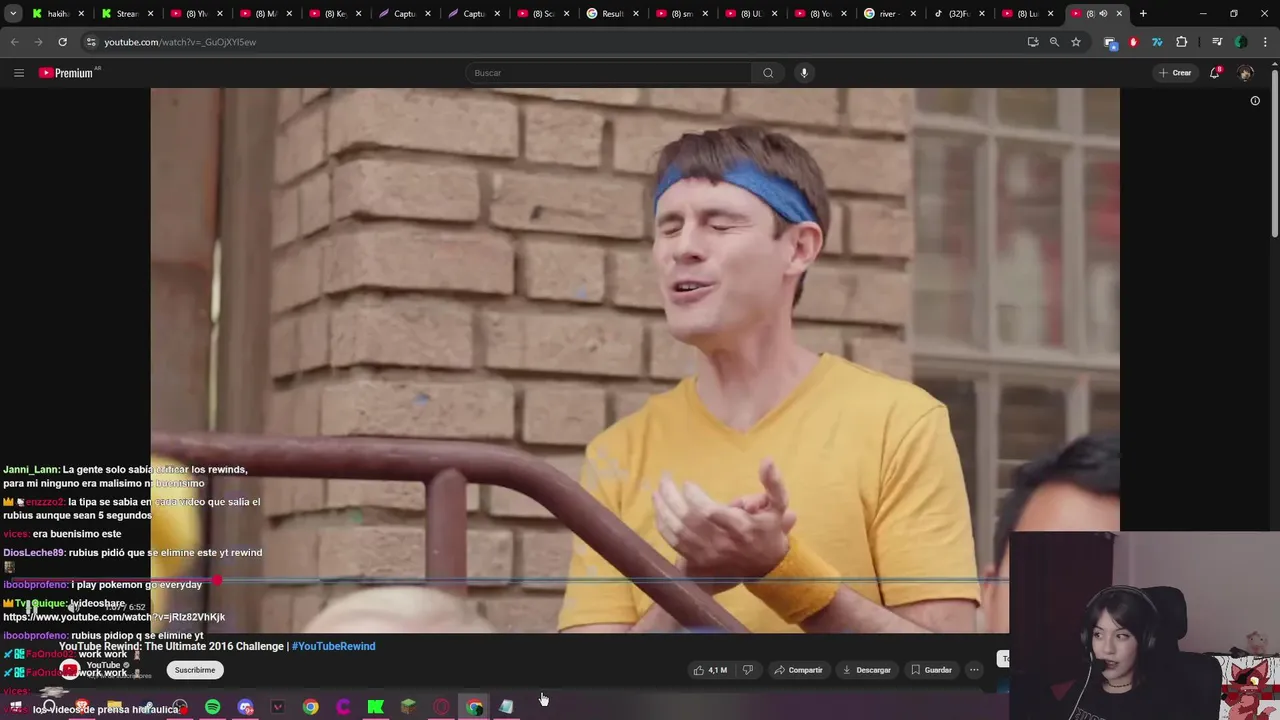Bookmark this page with star icon
The width and height of the screenshot is (1280, 720).
[1076, 42]
